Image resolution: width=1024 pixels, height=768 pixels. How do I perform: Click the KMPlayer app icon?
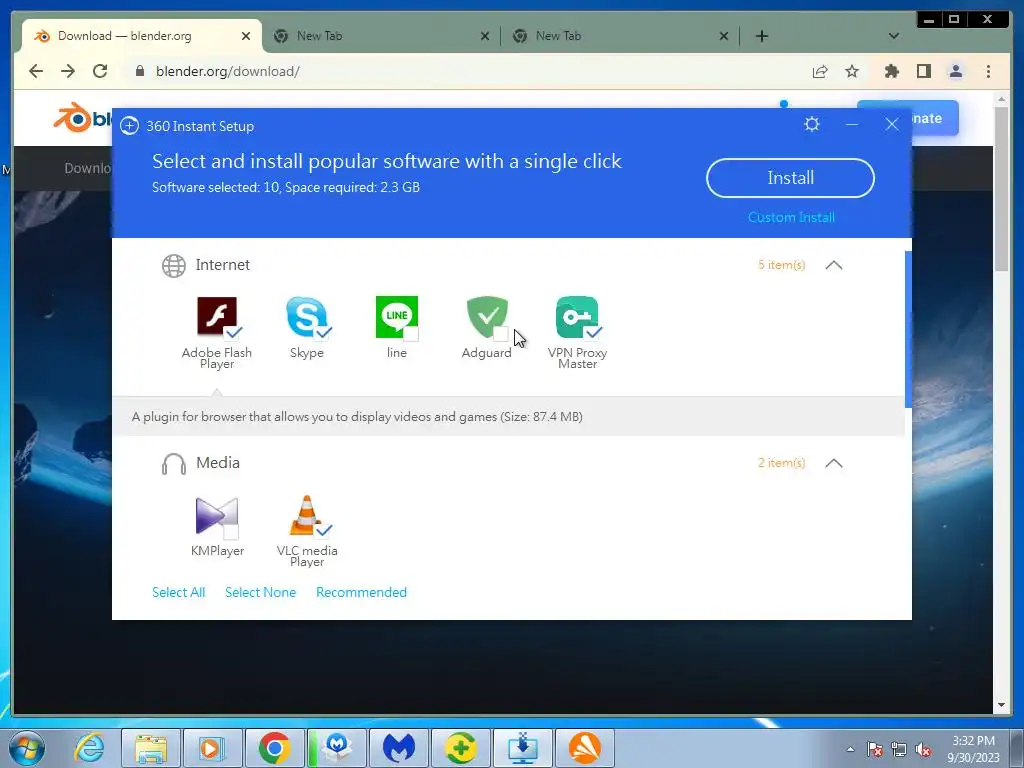(217, 516)
